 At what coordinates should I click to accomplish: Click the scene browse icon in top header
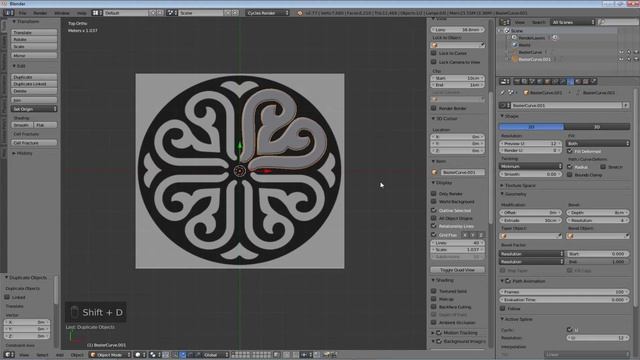point(172,13)
